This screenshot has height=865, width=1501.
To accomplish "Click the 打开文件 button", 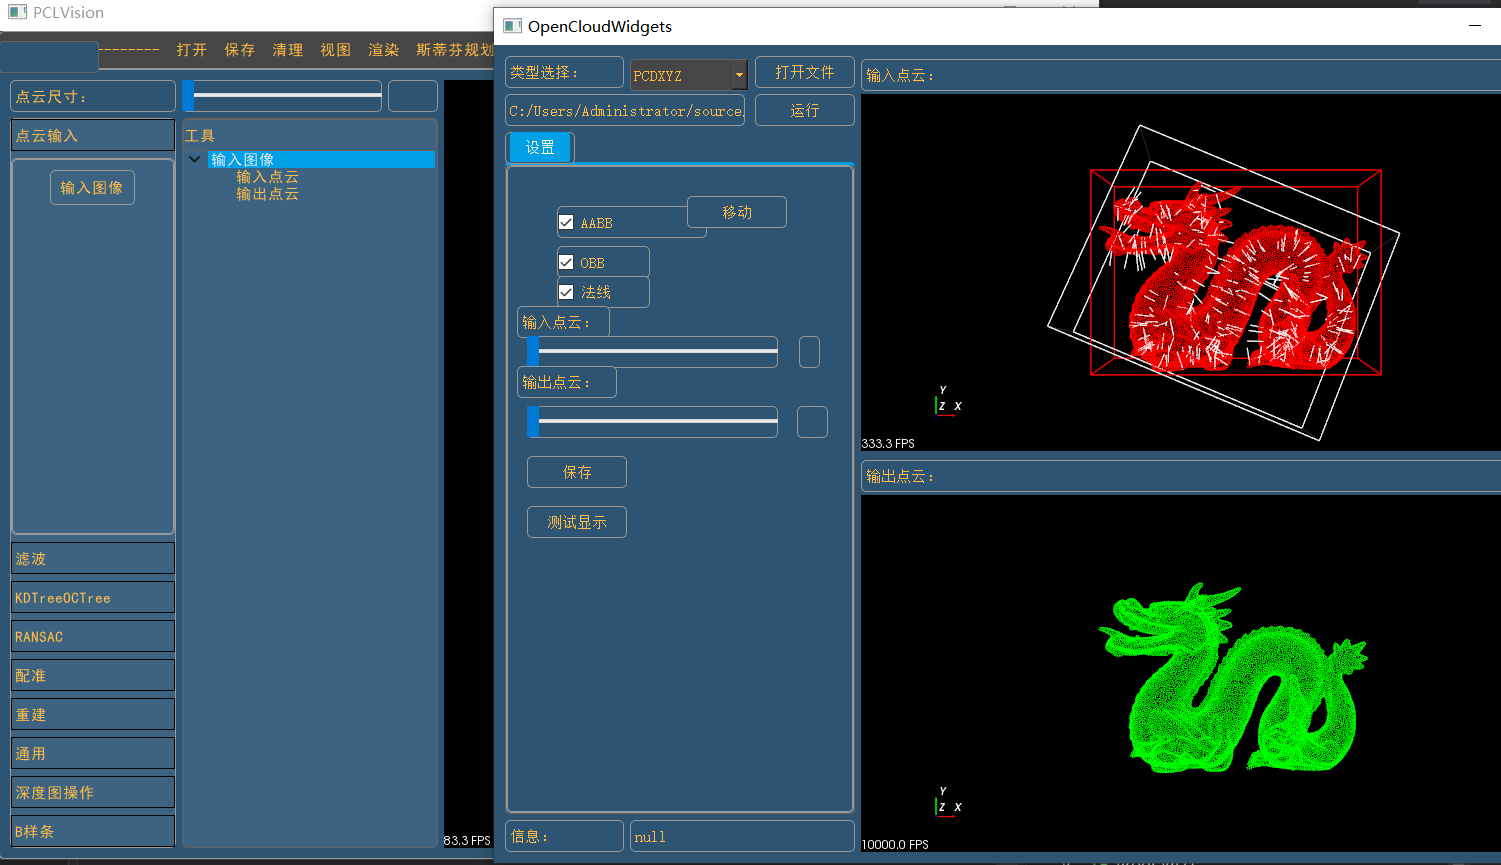I will pos(805,72).
